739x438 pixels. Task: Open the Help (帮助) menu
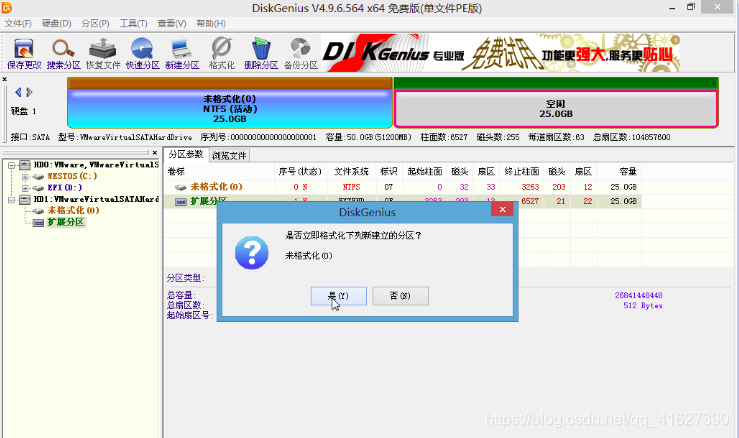tap(211, 23)
